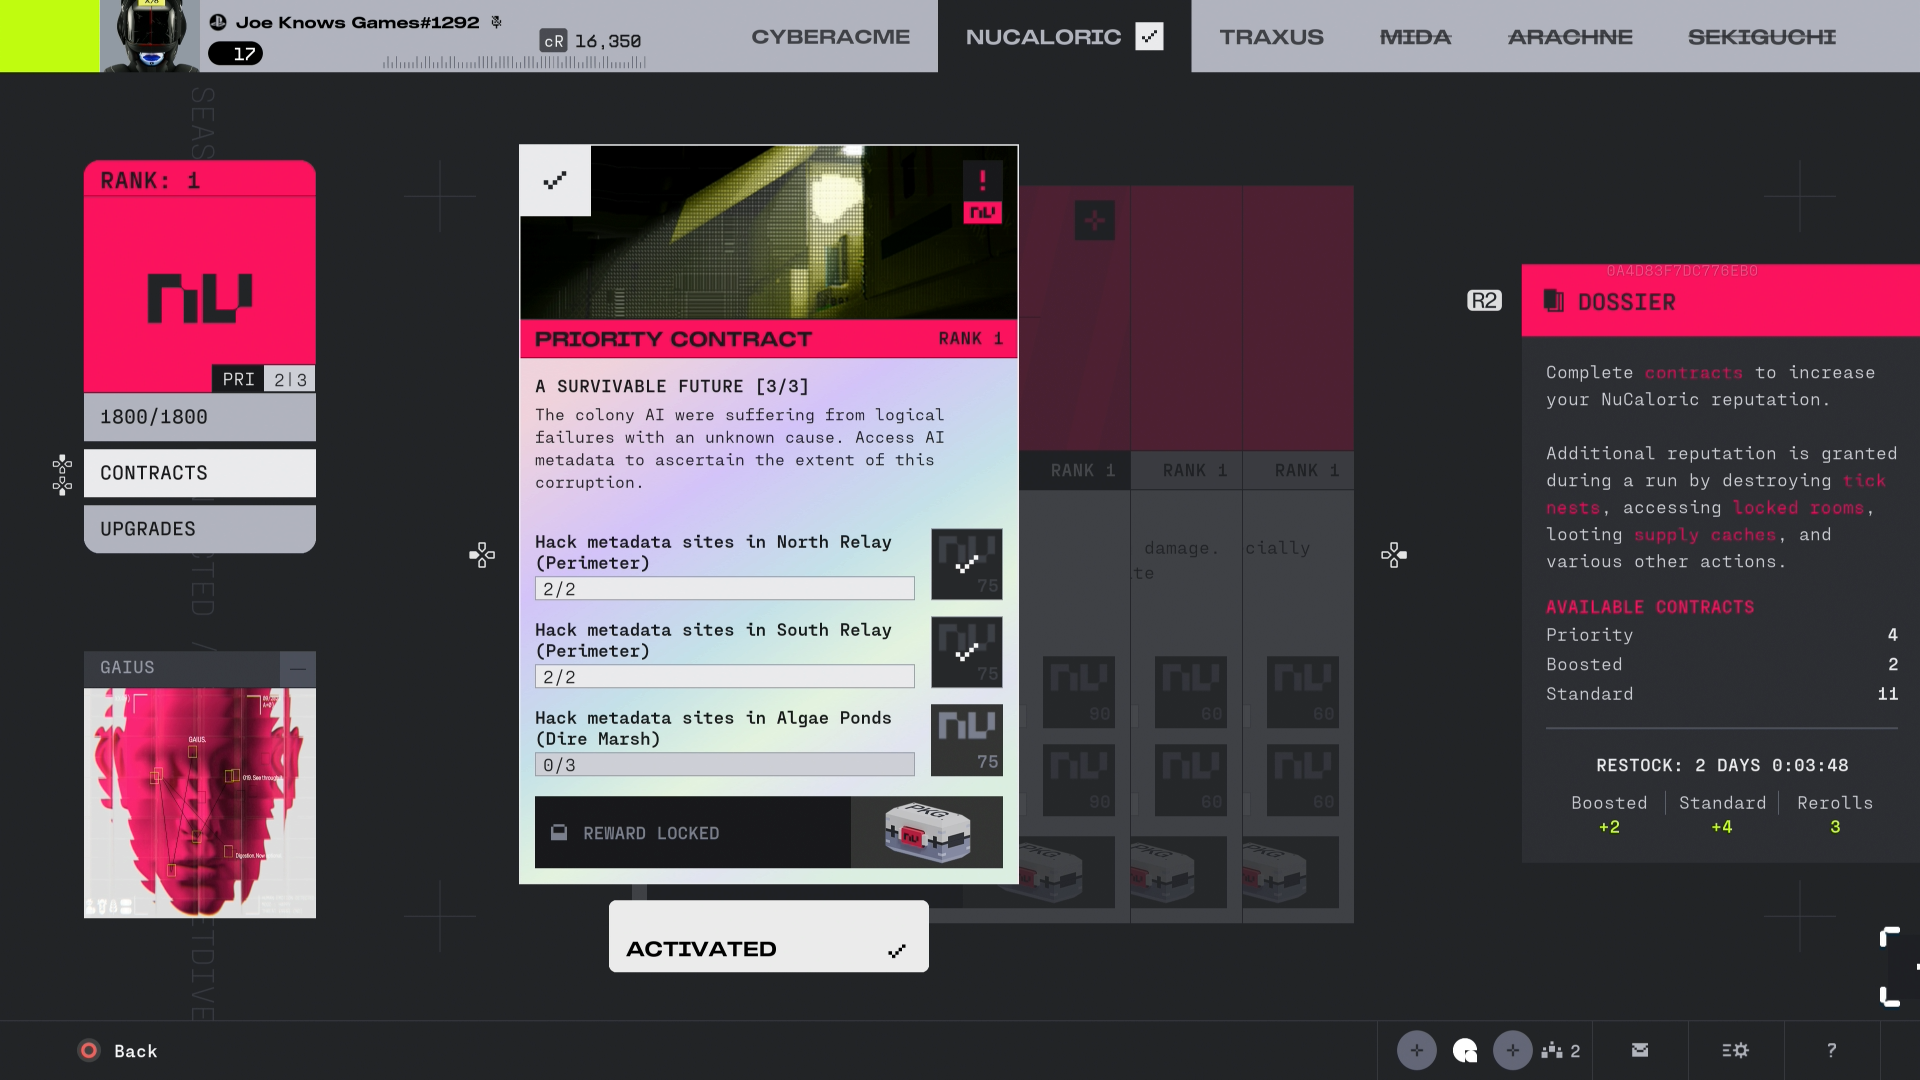Open the UPGRADES section

200,529
